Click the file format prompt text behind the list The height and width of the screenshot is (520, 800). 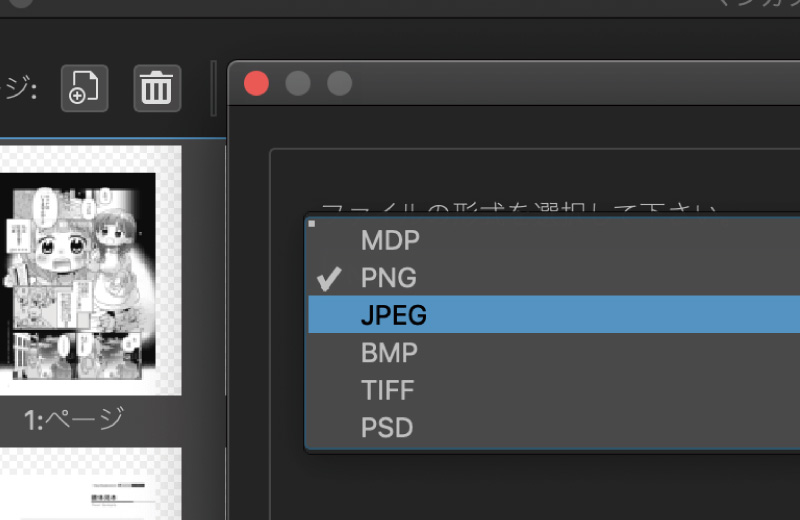click(519, 208)
